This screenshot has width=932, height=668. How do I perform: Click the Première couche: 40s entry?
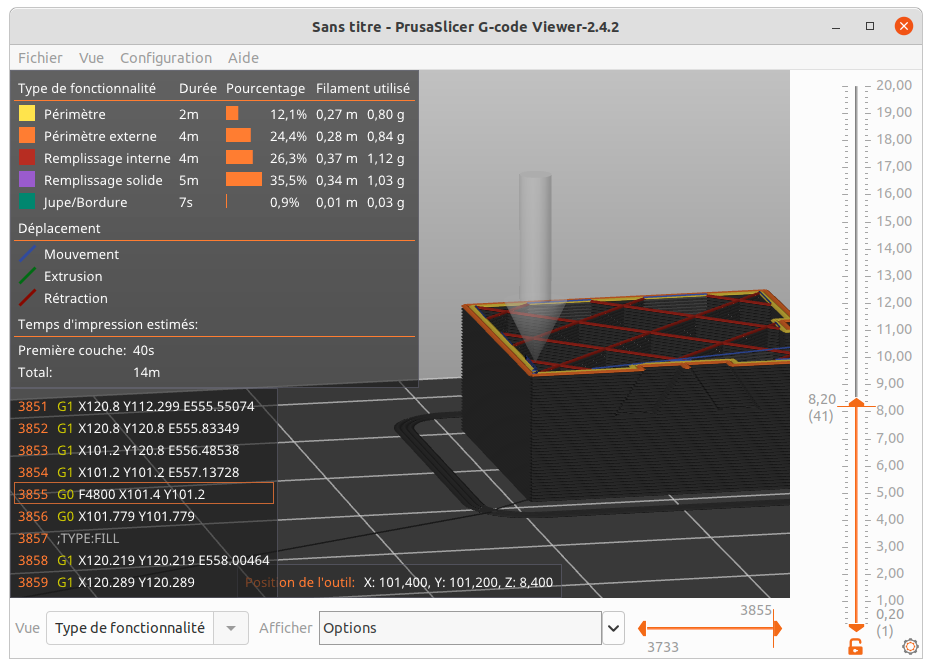[86, 351]
